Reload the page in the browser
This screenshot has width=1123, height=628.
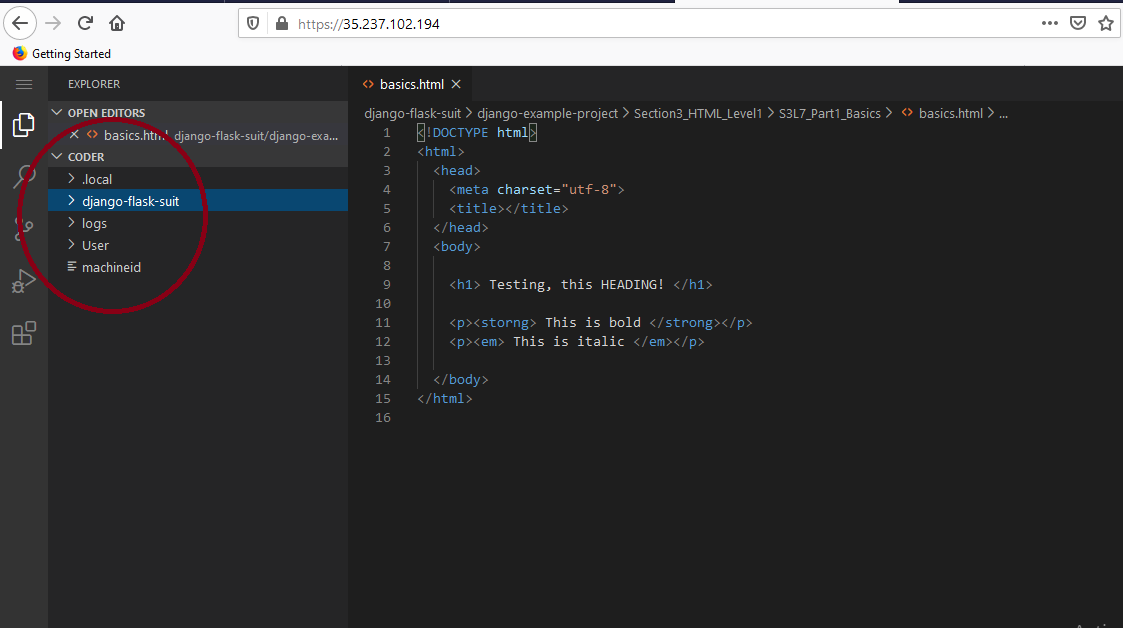pyautogui.click(x=85, y=24)
